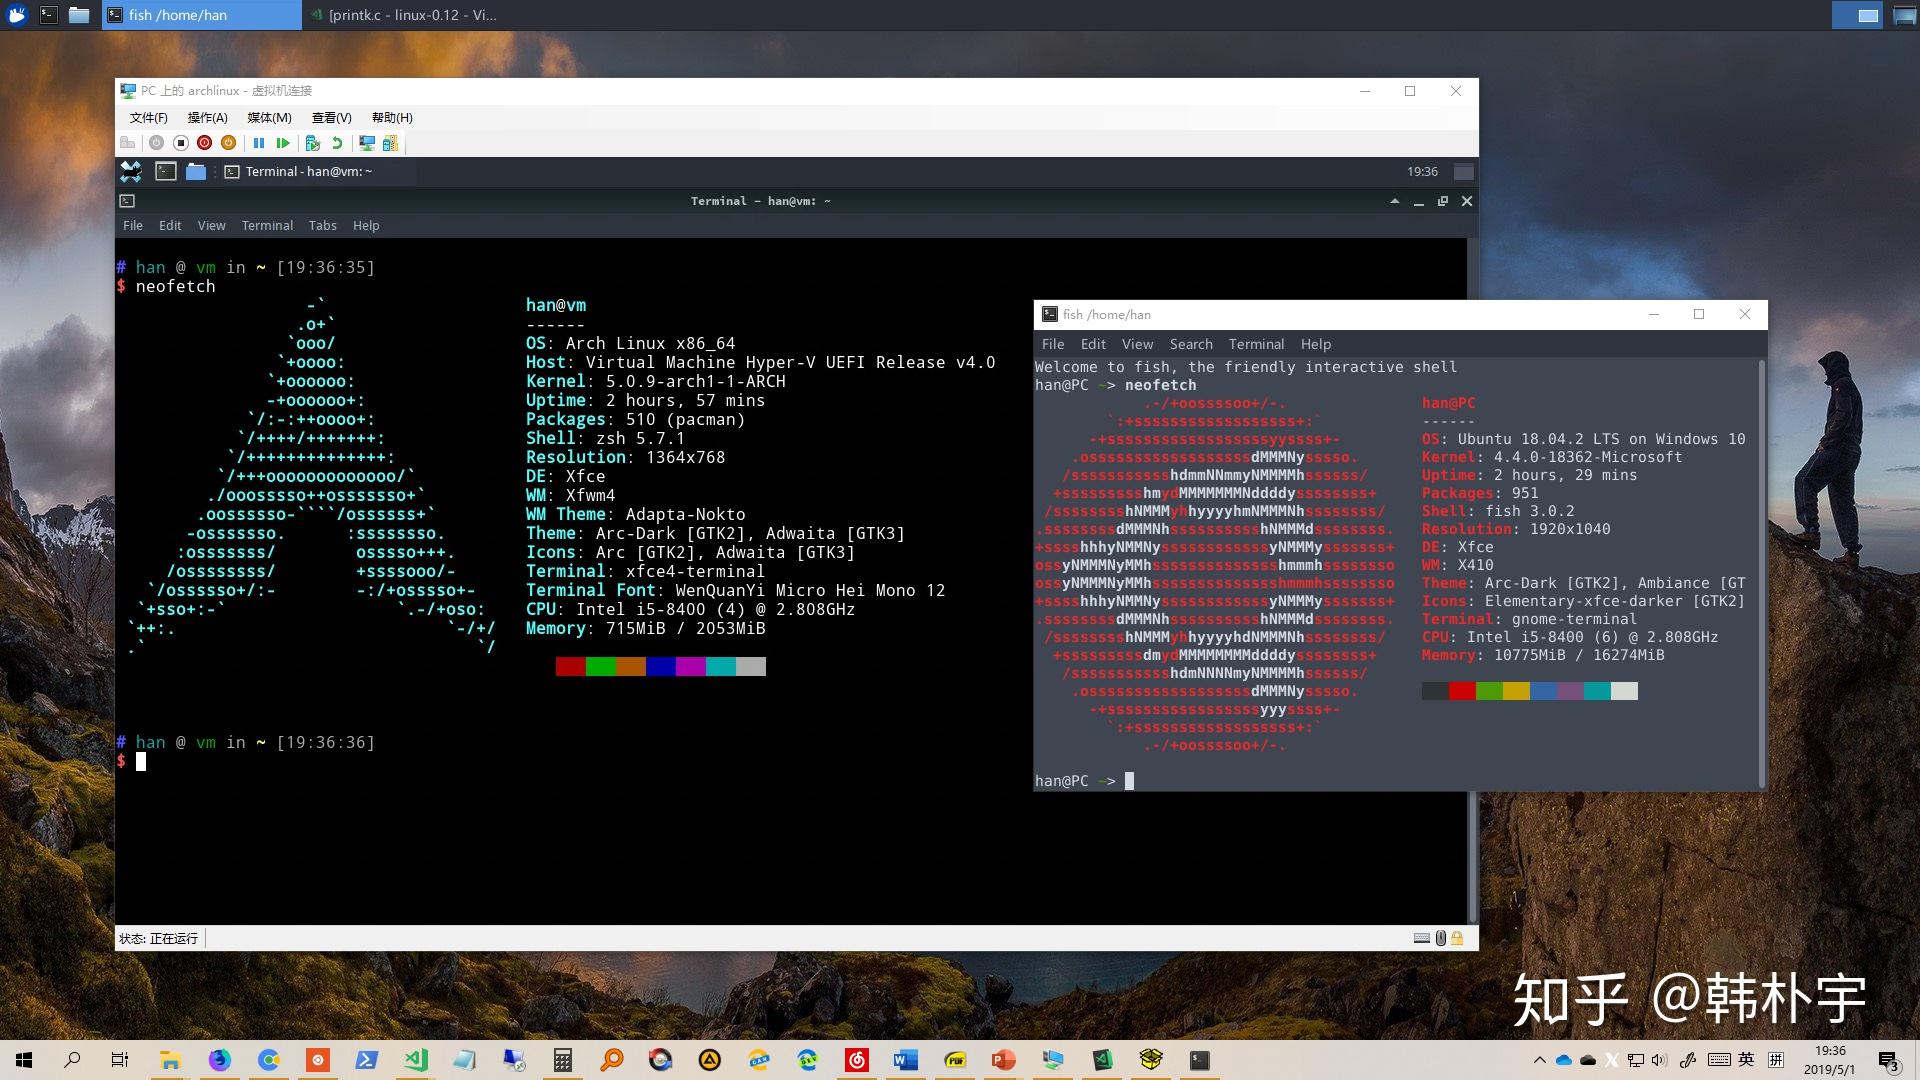Open the Windows Start menu
Image resolution: width=1920 pixels, height=1080 pixels.
pos(24,1060)
